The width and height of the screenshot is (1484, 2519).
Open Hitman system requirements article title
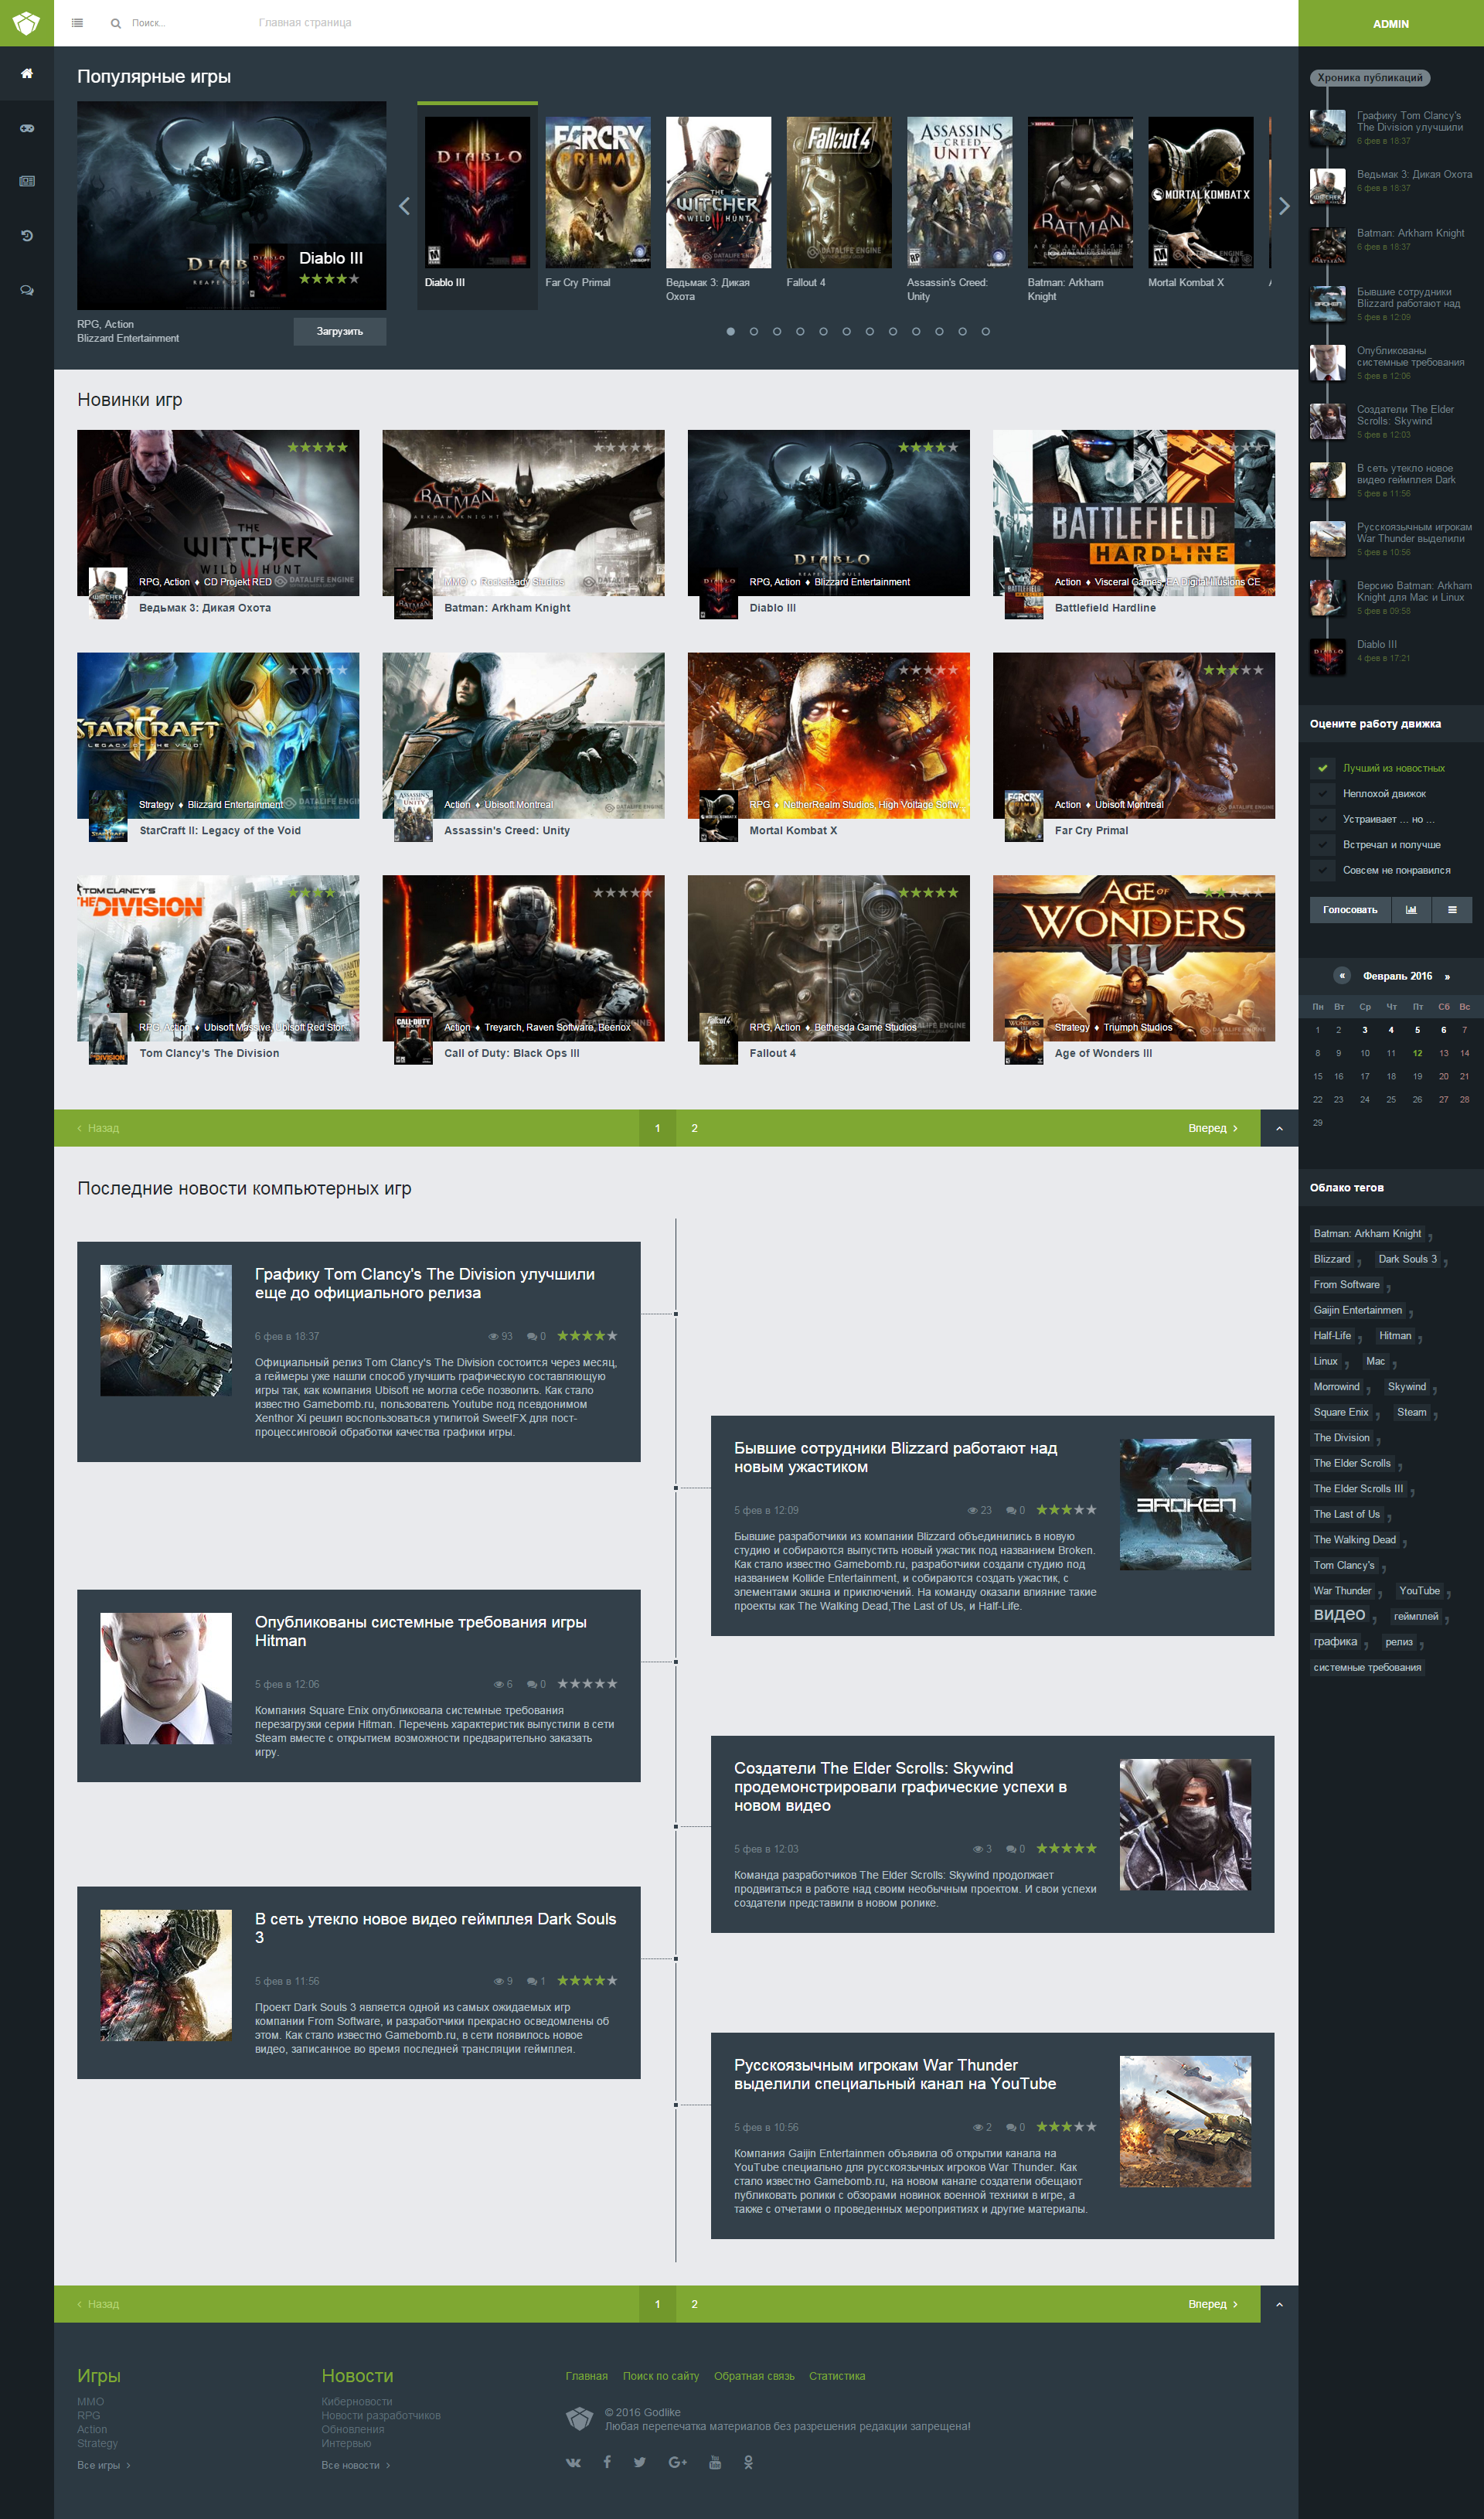(x=420, y=1631)
